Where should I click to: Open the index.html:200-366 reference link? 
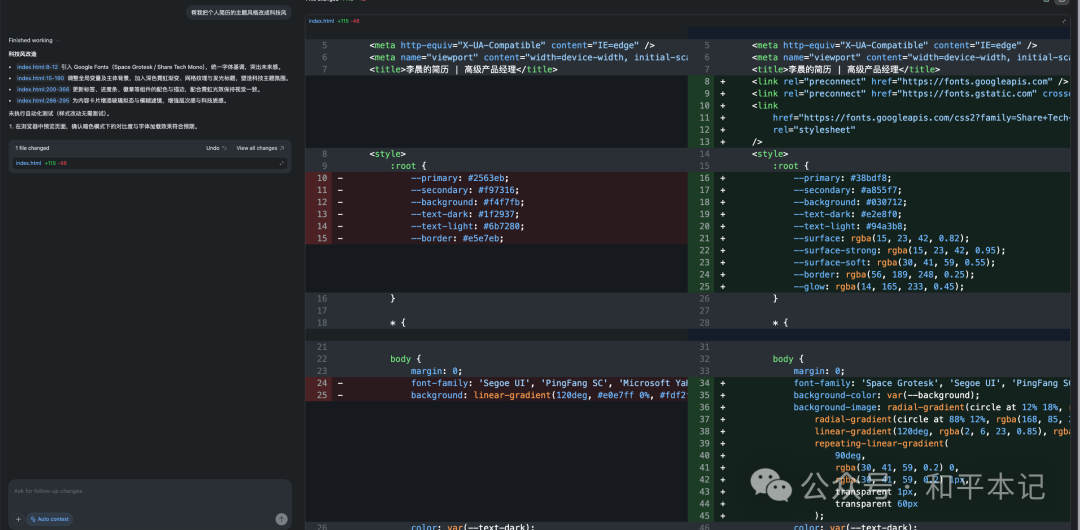tap(42, 90)
